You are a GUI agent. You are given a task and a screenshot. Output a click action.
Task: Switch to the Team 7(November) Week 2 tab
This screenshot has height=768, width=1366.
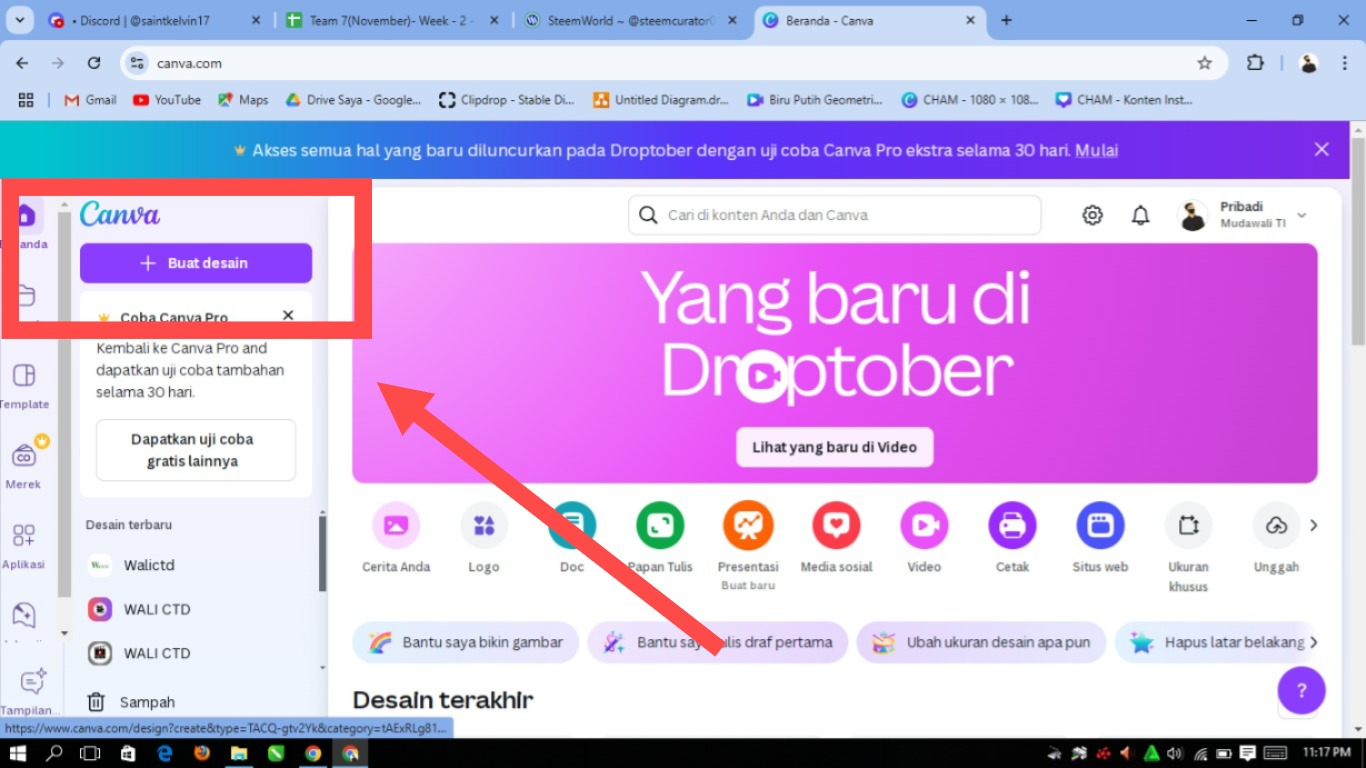point(393,20)
